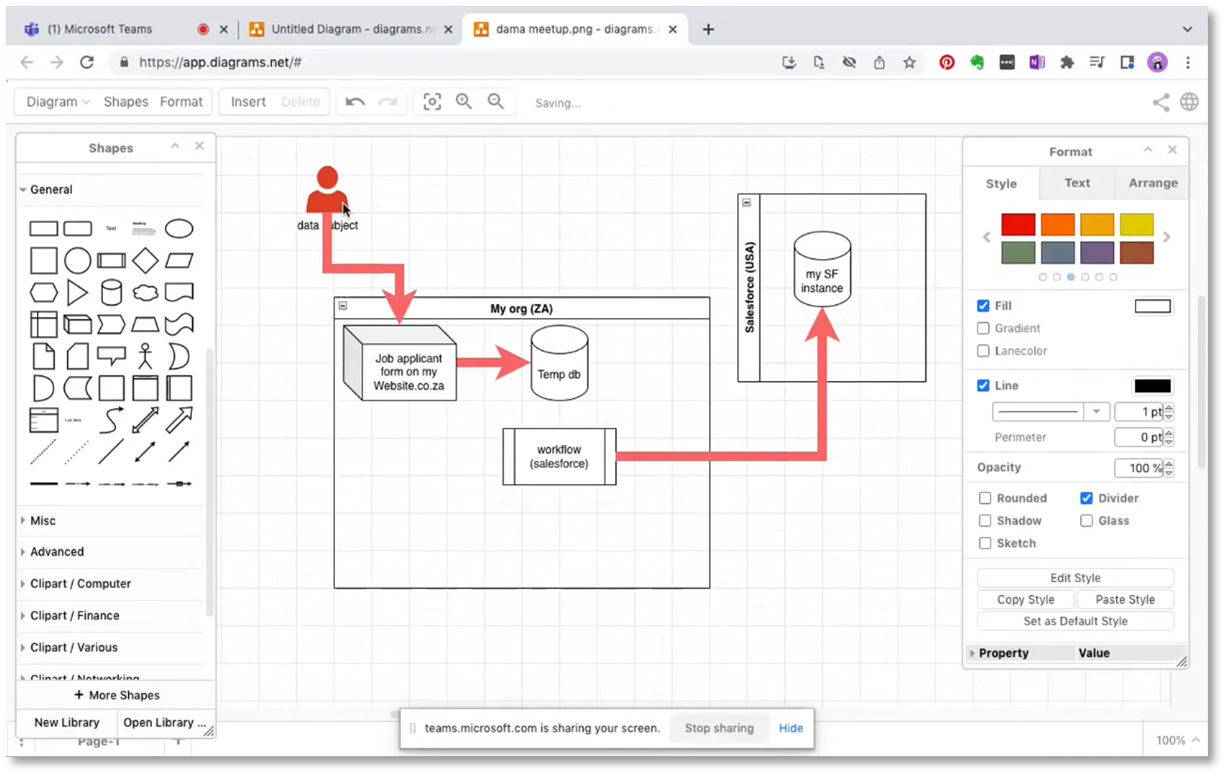The height and width of the screenshot is (776, 1227).
Task: Click the Copy Style button
Action: coord(1026,600)
